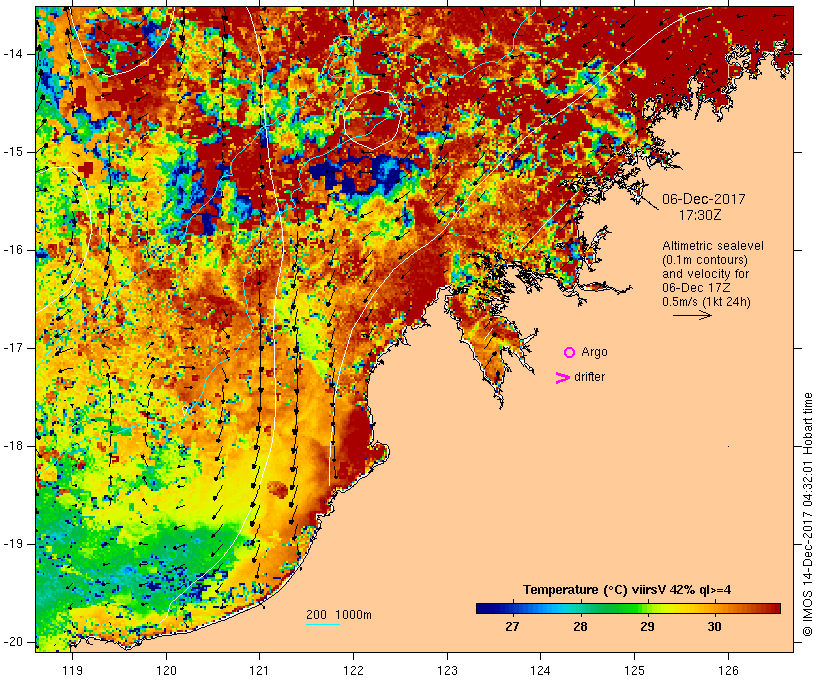Click the 'Temperature (°C) viirsV 42% ql>=4' title
The image size is (820, 680).
coord(627,590)
